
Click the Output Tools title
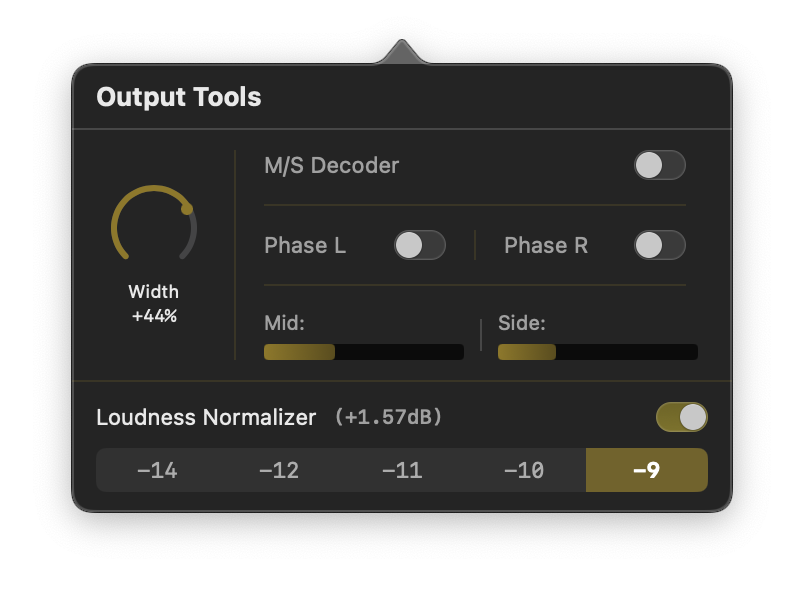[x=179, y=97]
